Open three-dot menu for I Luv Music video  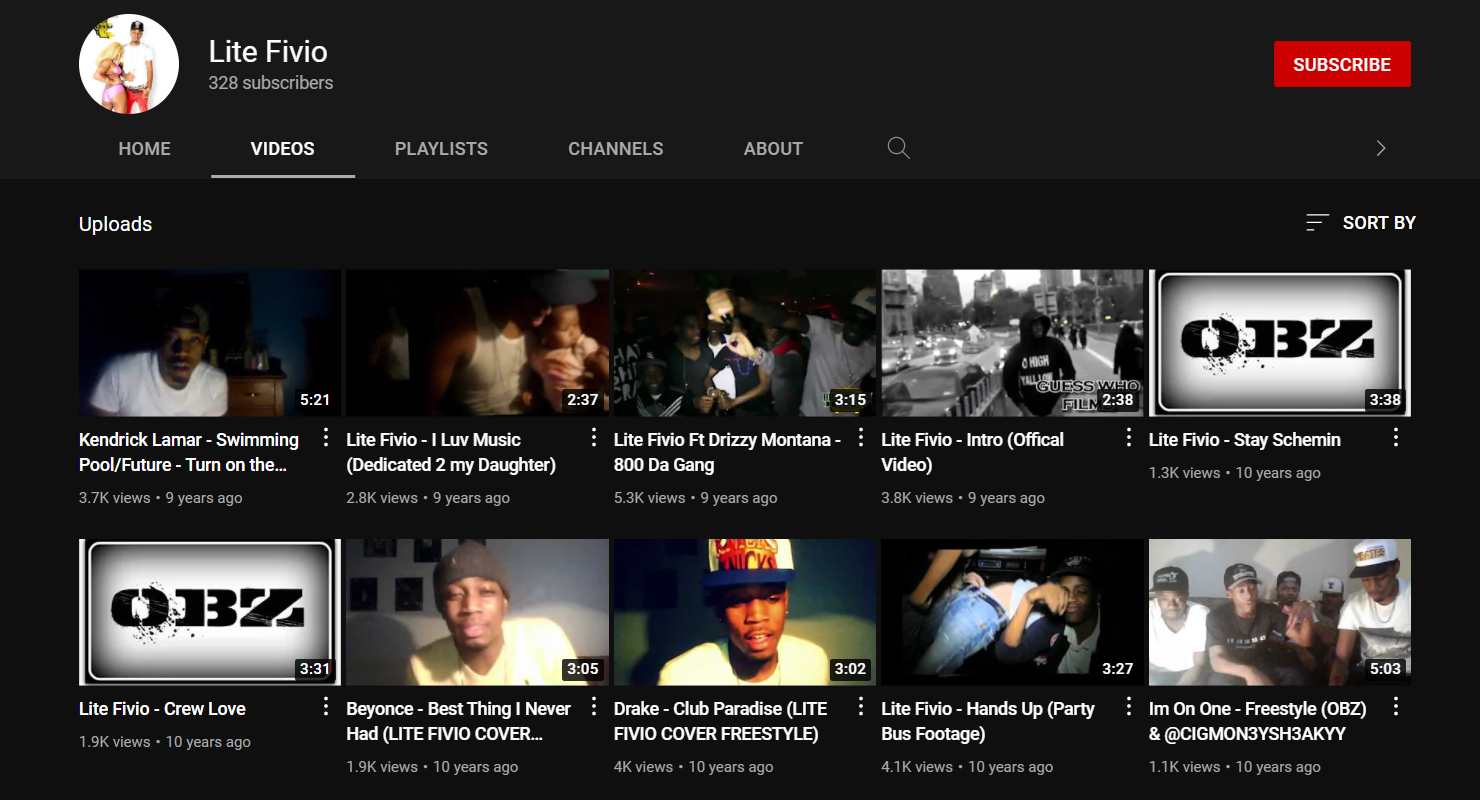[593, 438]
